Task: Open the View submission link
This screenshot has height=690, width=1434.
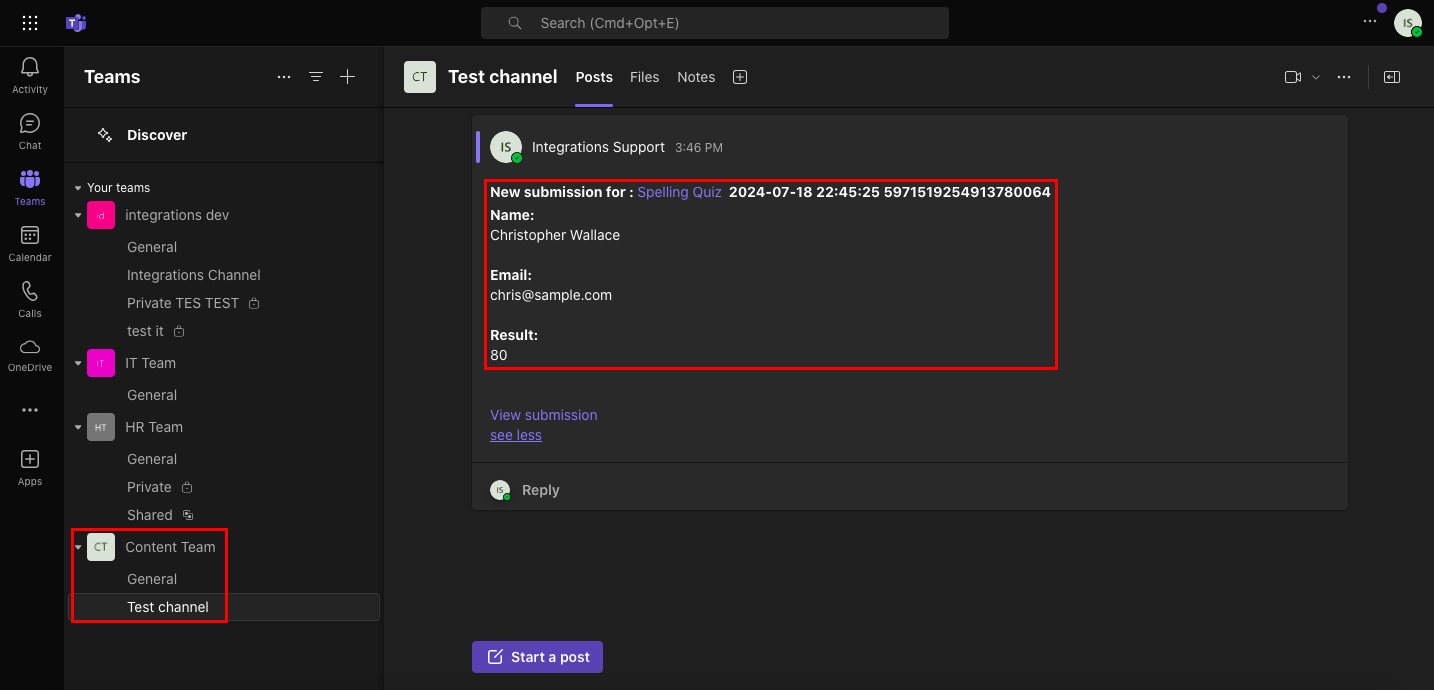Action: click(x=543, y=415)
